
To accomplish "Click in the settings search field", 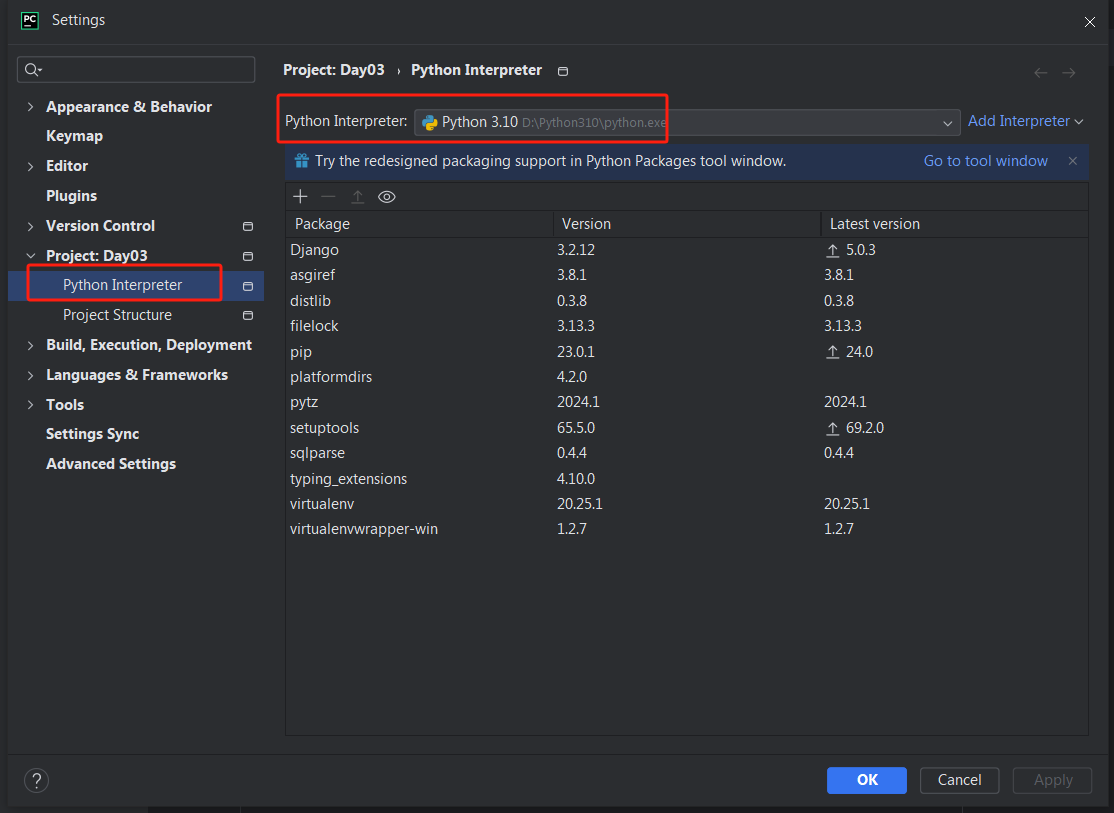I will [x=136, y=70].
